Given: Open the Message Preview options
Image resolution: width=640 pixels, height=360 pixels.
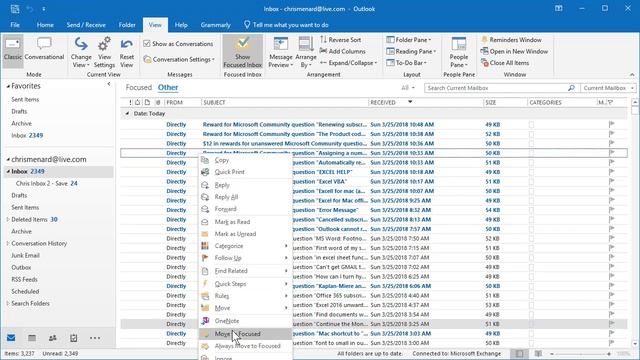Looking at the screenshot, I should [280, 53].
